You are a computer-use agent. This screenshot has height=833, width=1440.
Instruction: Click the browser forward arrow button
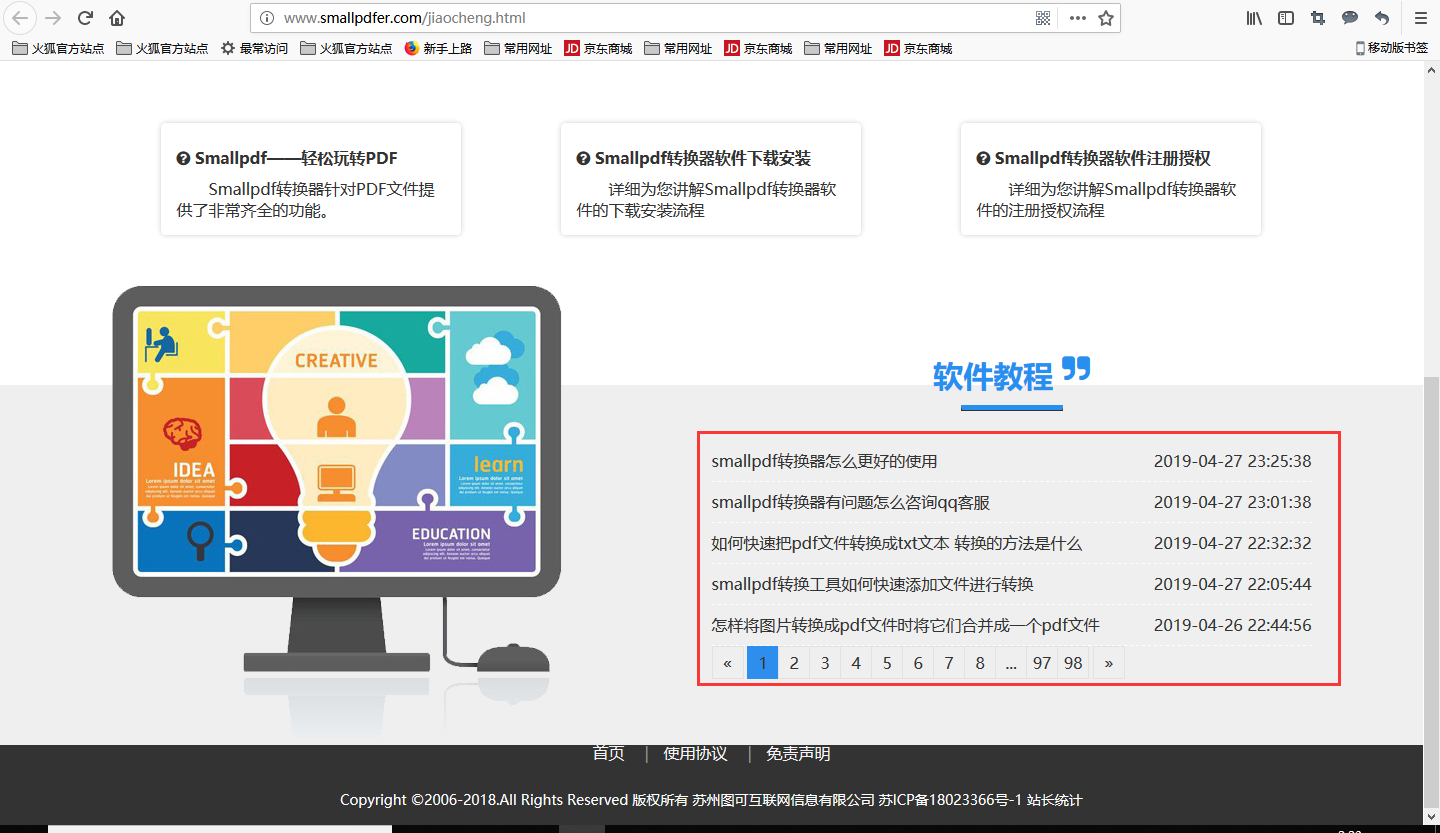54,18
